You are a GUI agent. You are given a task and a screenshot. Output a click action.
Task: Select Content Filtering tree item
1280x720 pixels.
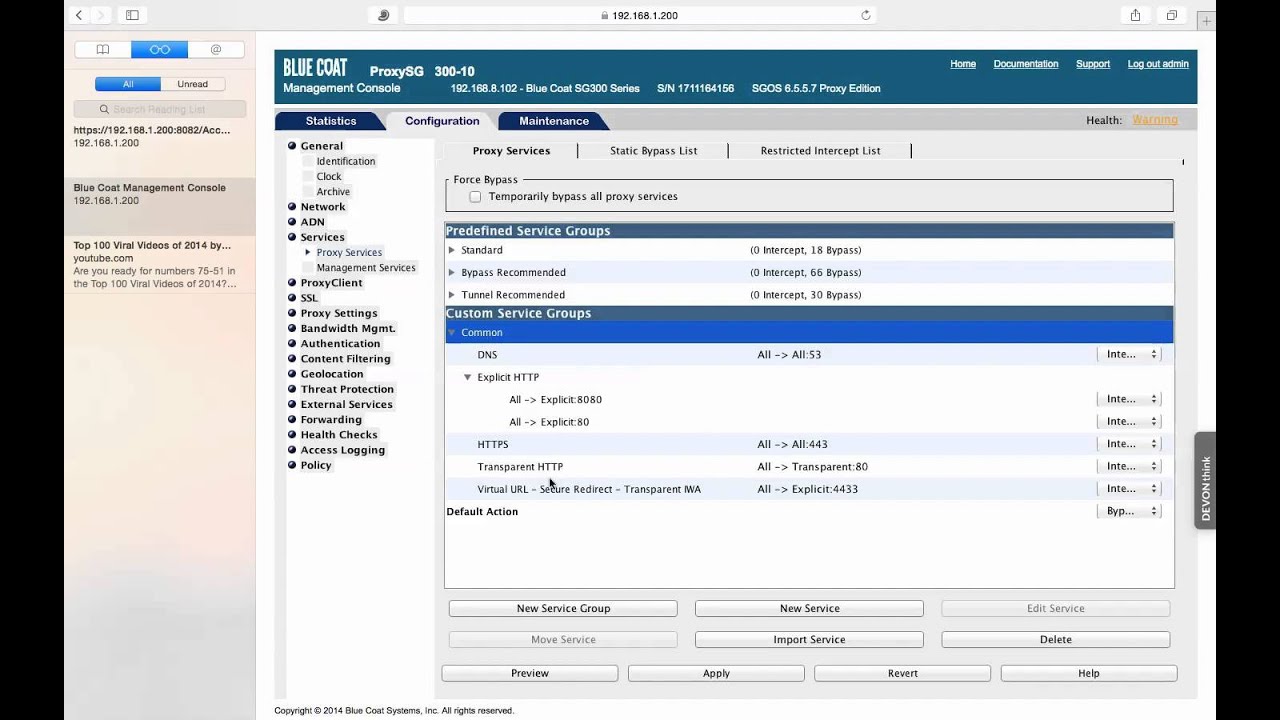pos(345,359)
